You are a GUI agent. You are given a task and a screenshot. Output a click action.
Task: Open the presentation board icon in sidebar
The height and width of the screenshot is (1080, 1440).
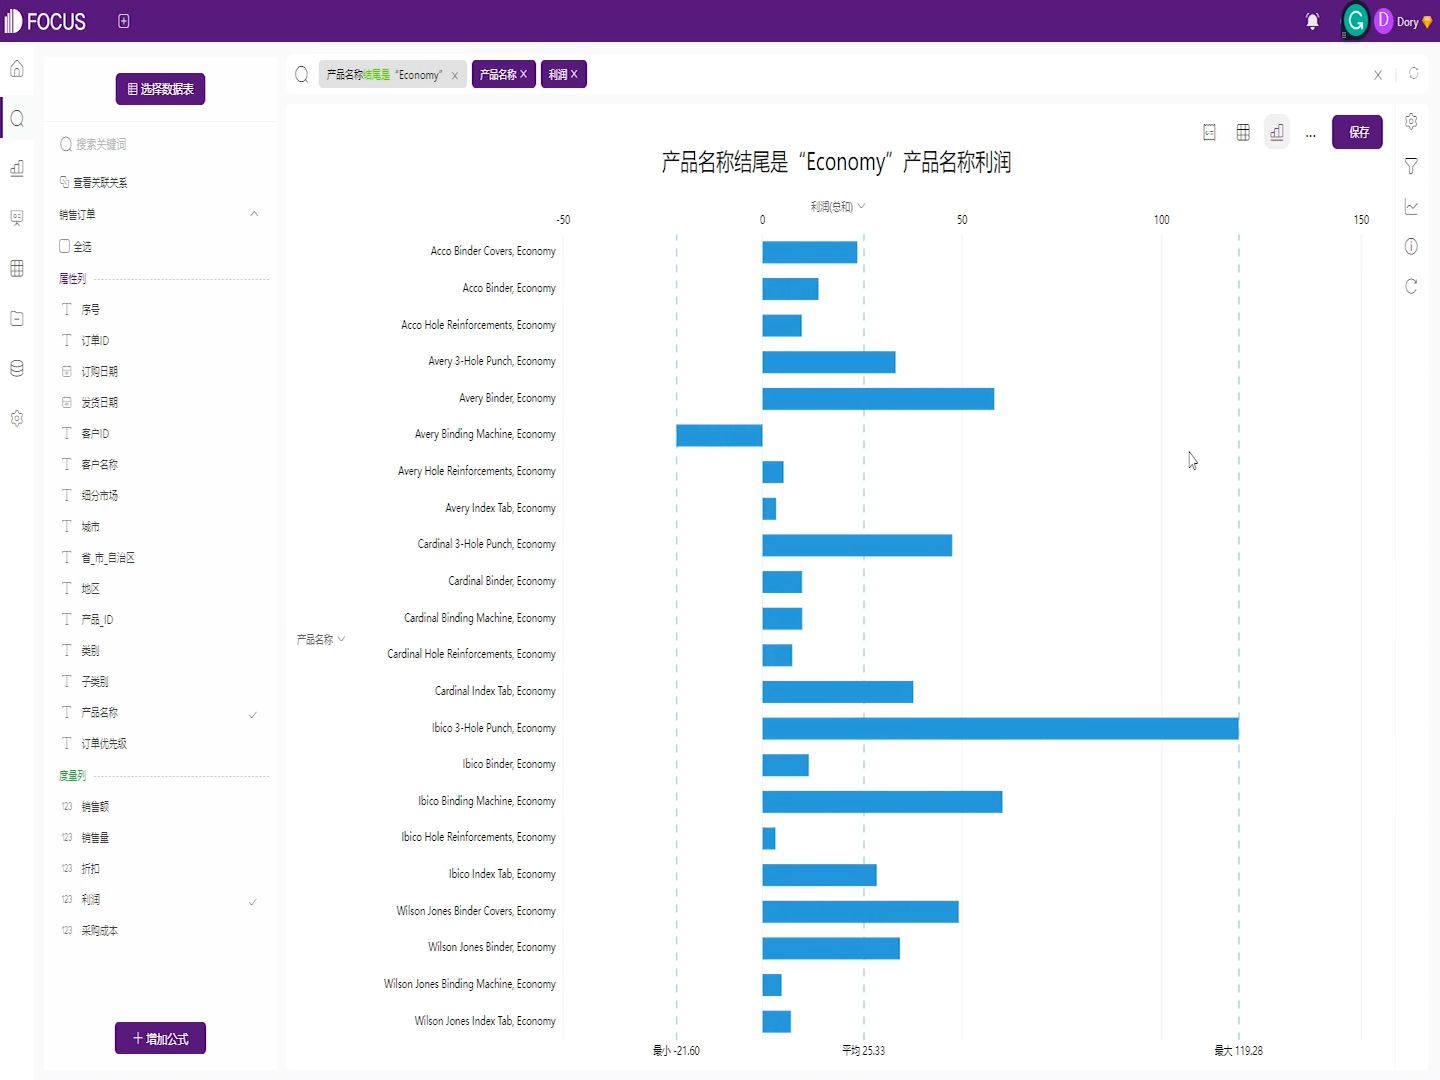tap(17, 218)
